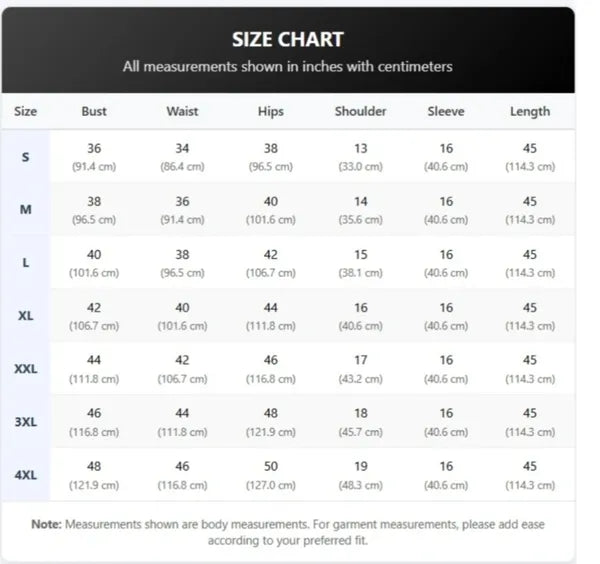Click the Hips column header

coord(270,111)
